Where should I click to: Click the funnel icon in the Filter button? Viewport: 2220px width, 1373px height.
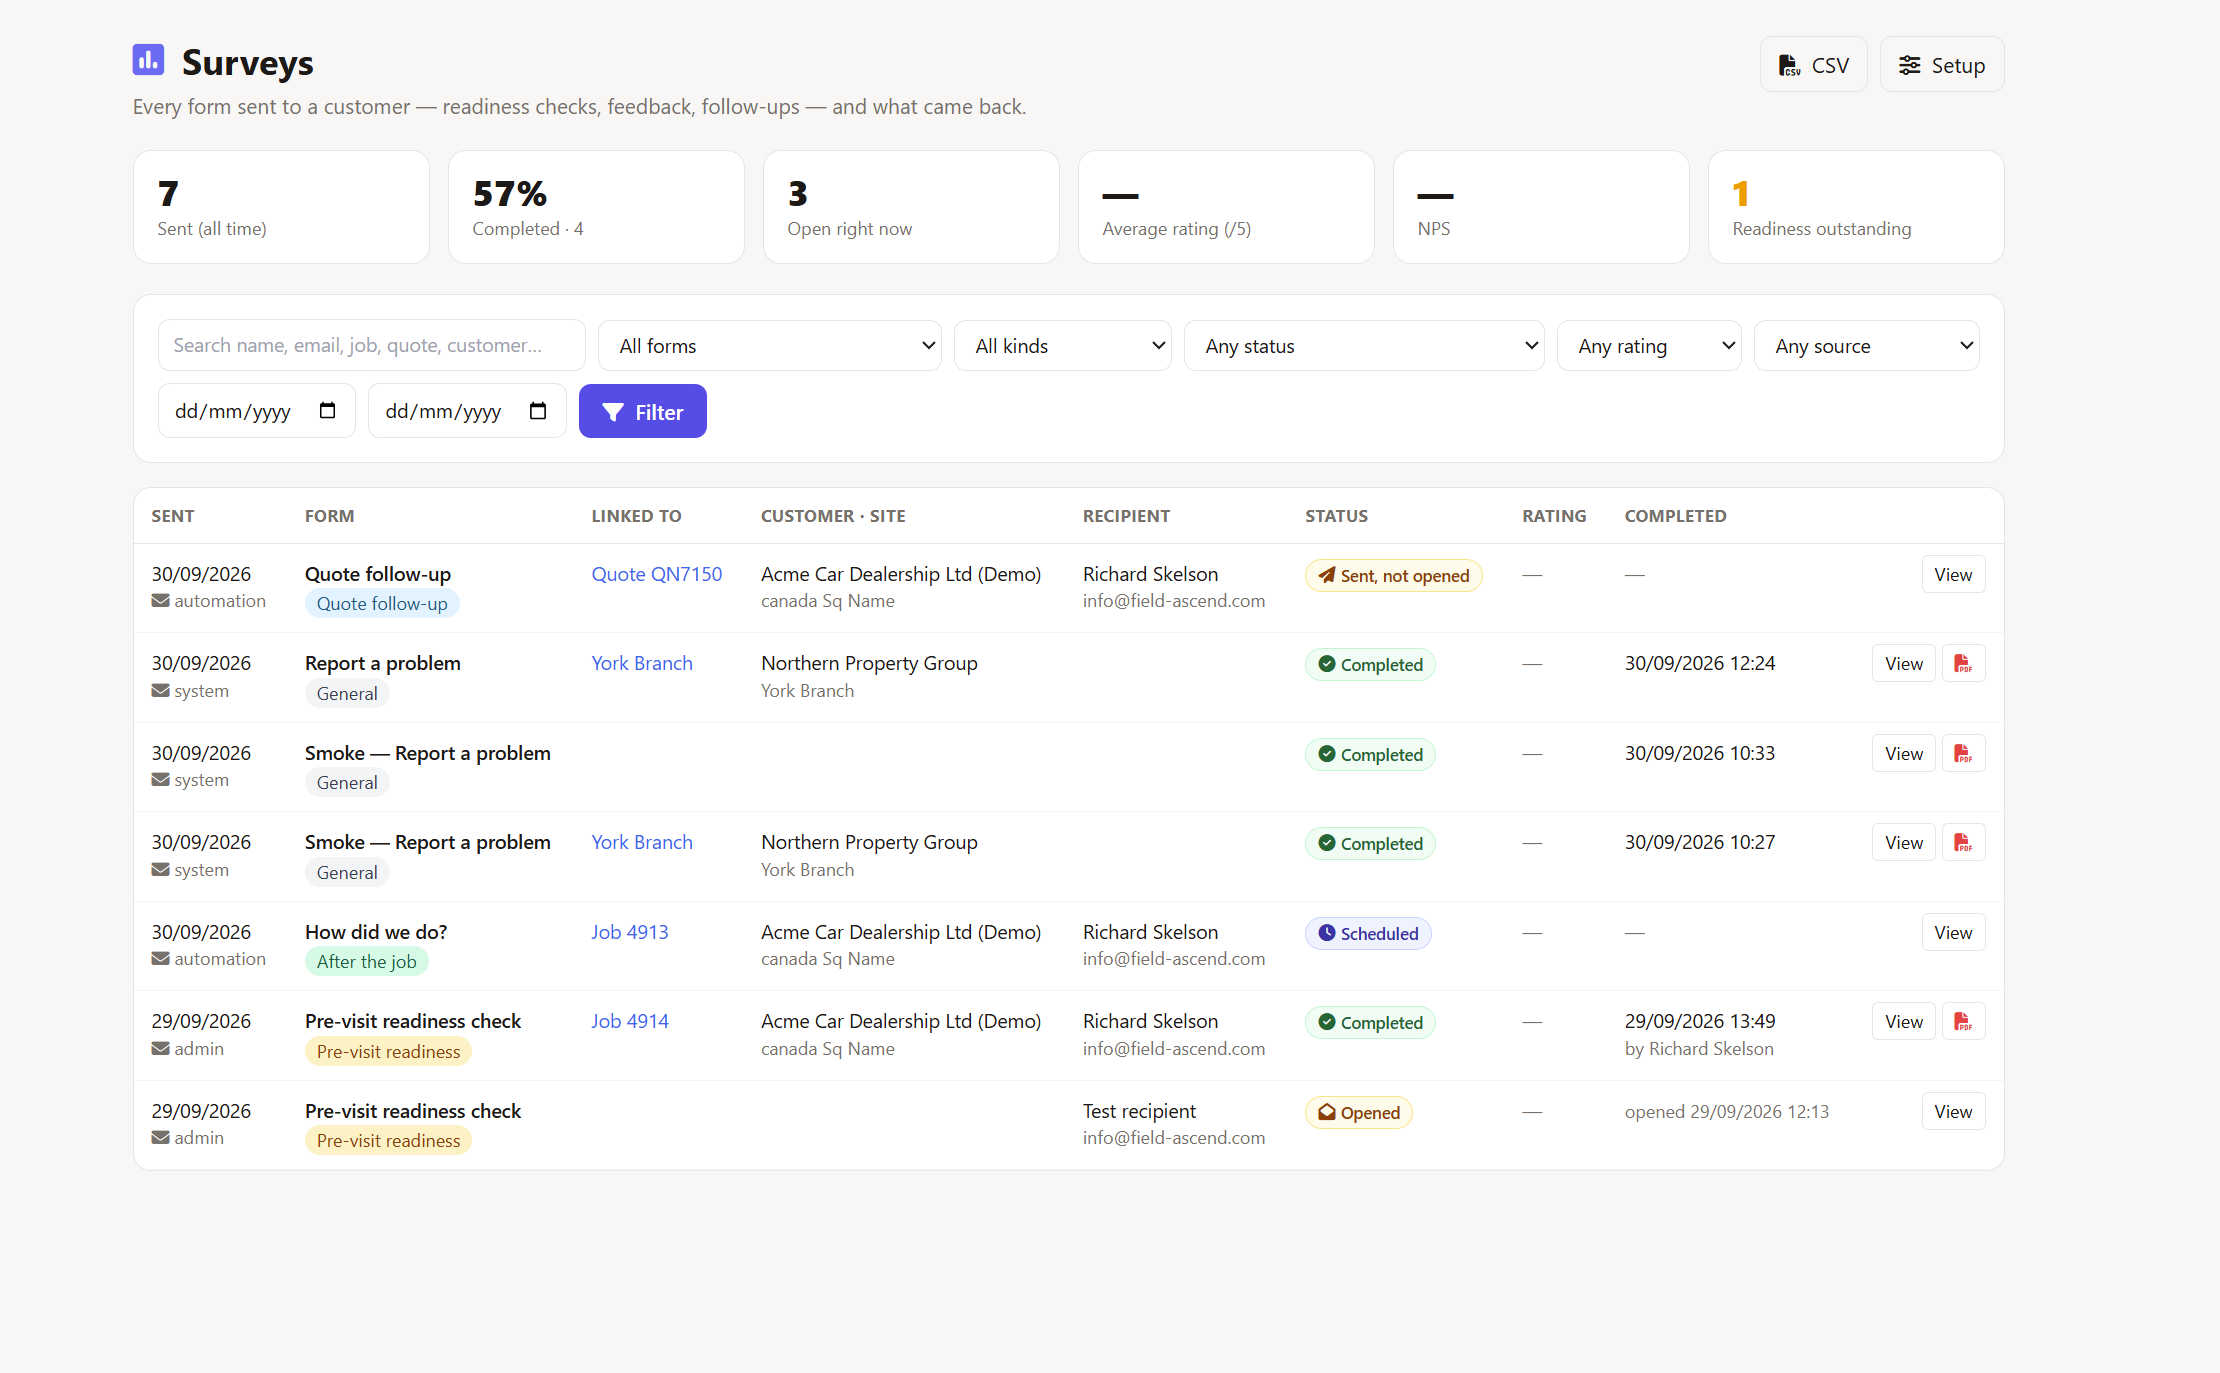(613, 412)
